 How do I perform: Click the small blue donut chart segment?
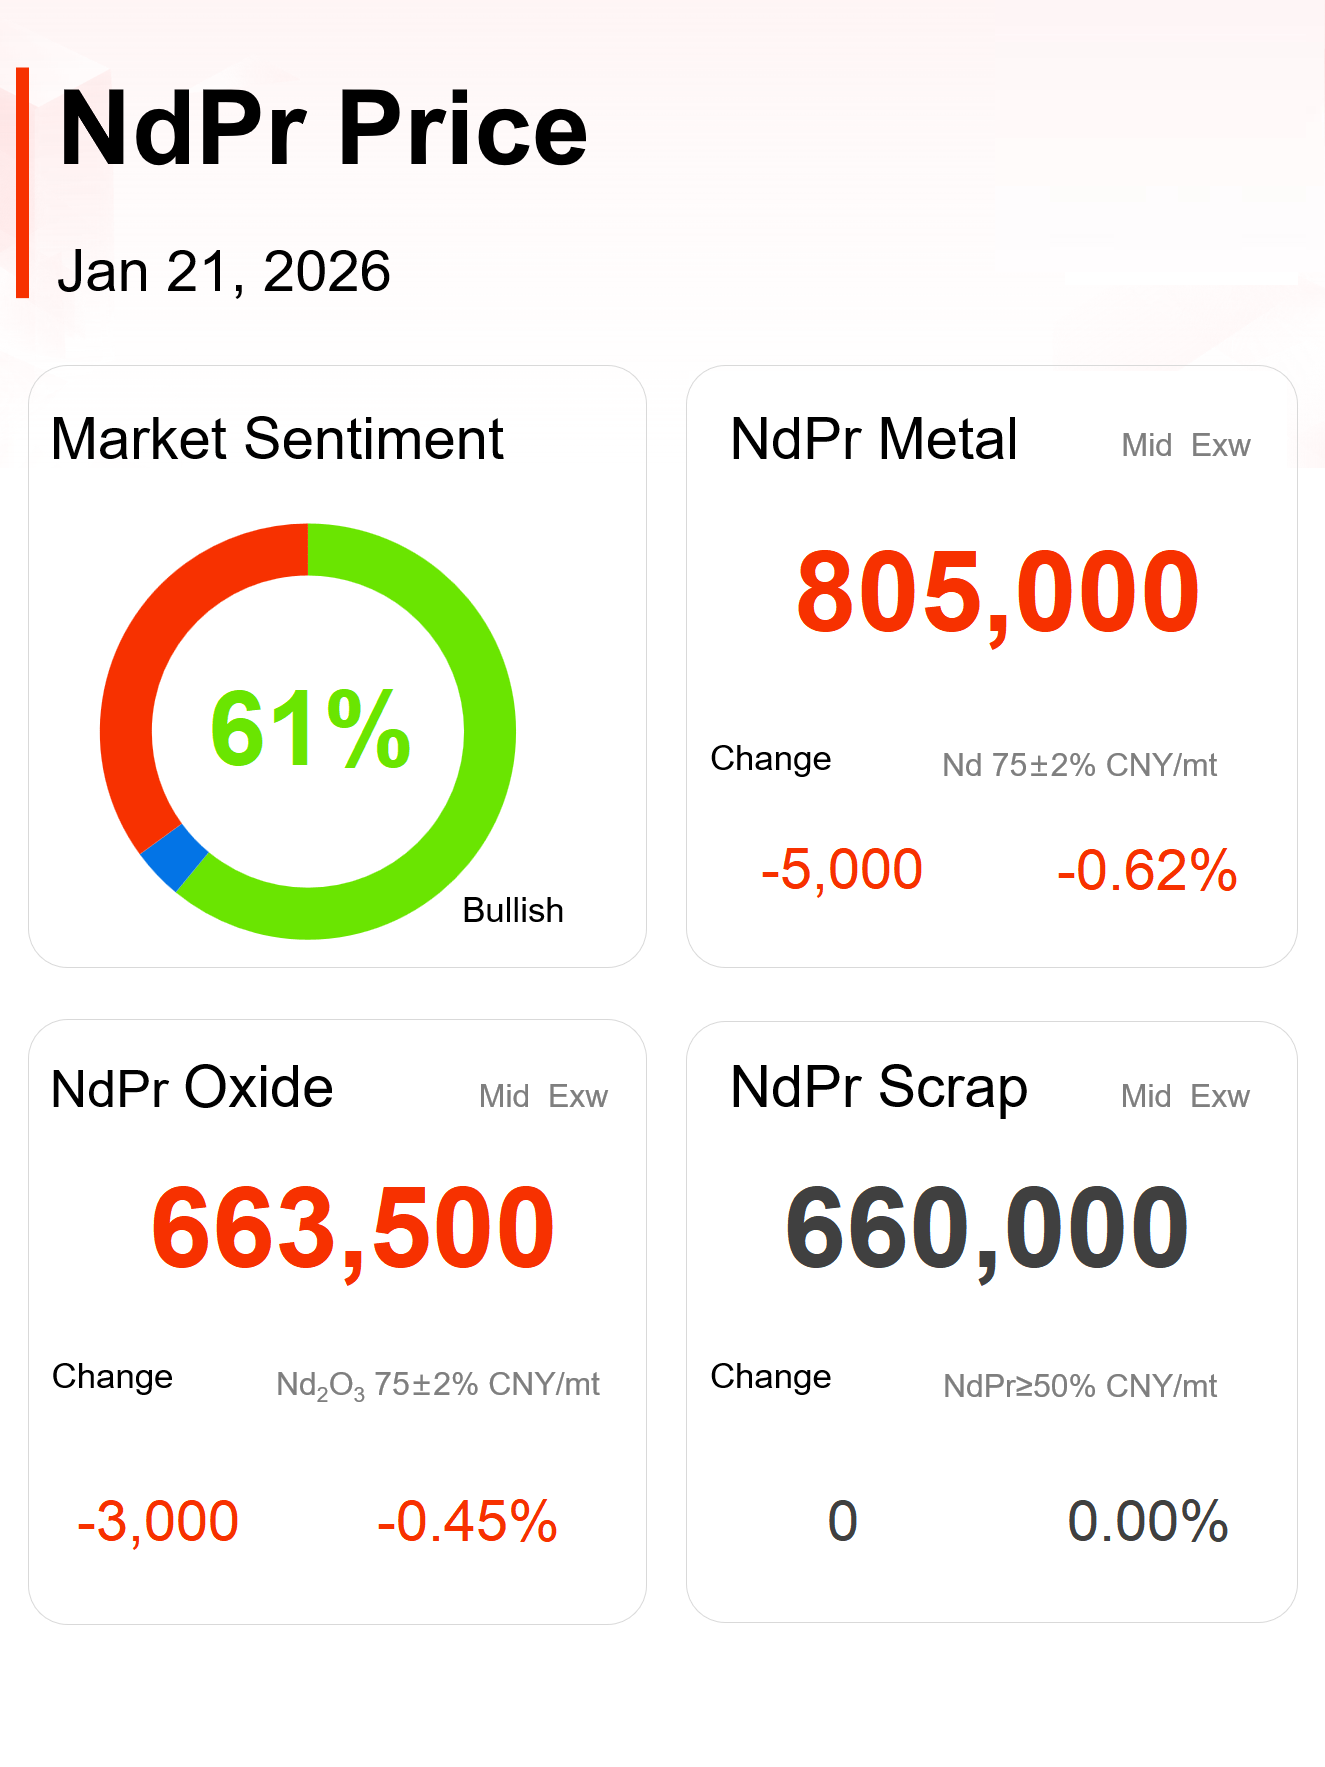(x=174, y=857)
